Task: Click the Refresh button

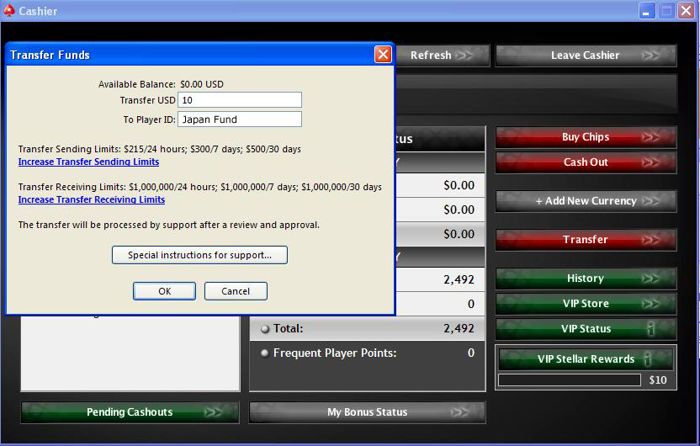Action: [x=442, y=55]
